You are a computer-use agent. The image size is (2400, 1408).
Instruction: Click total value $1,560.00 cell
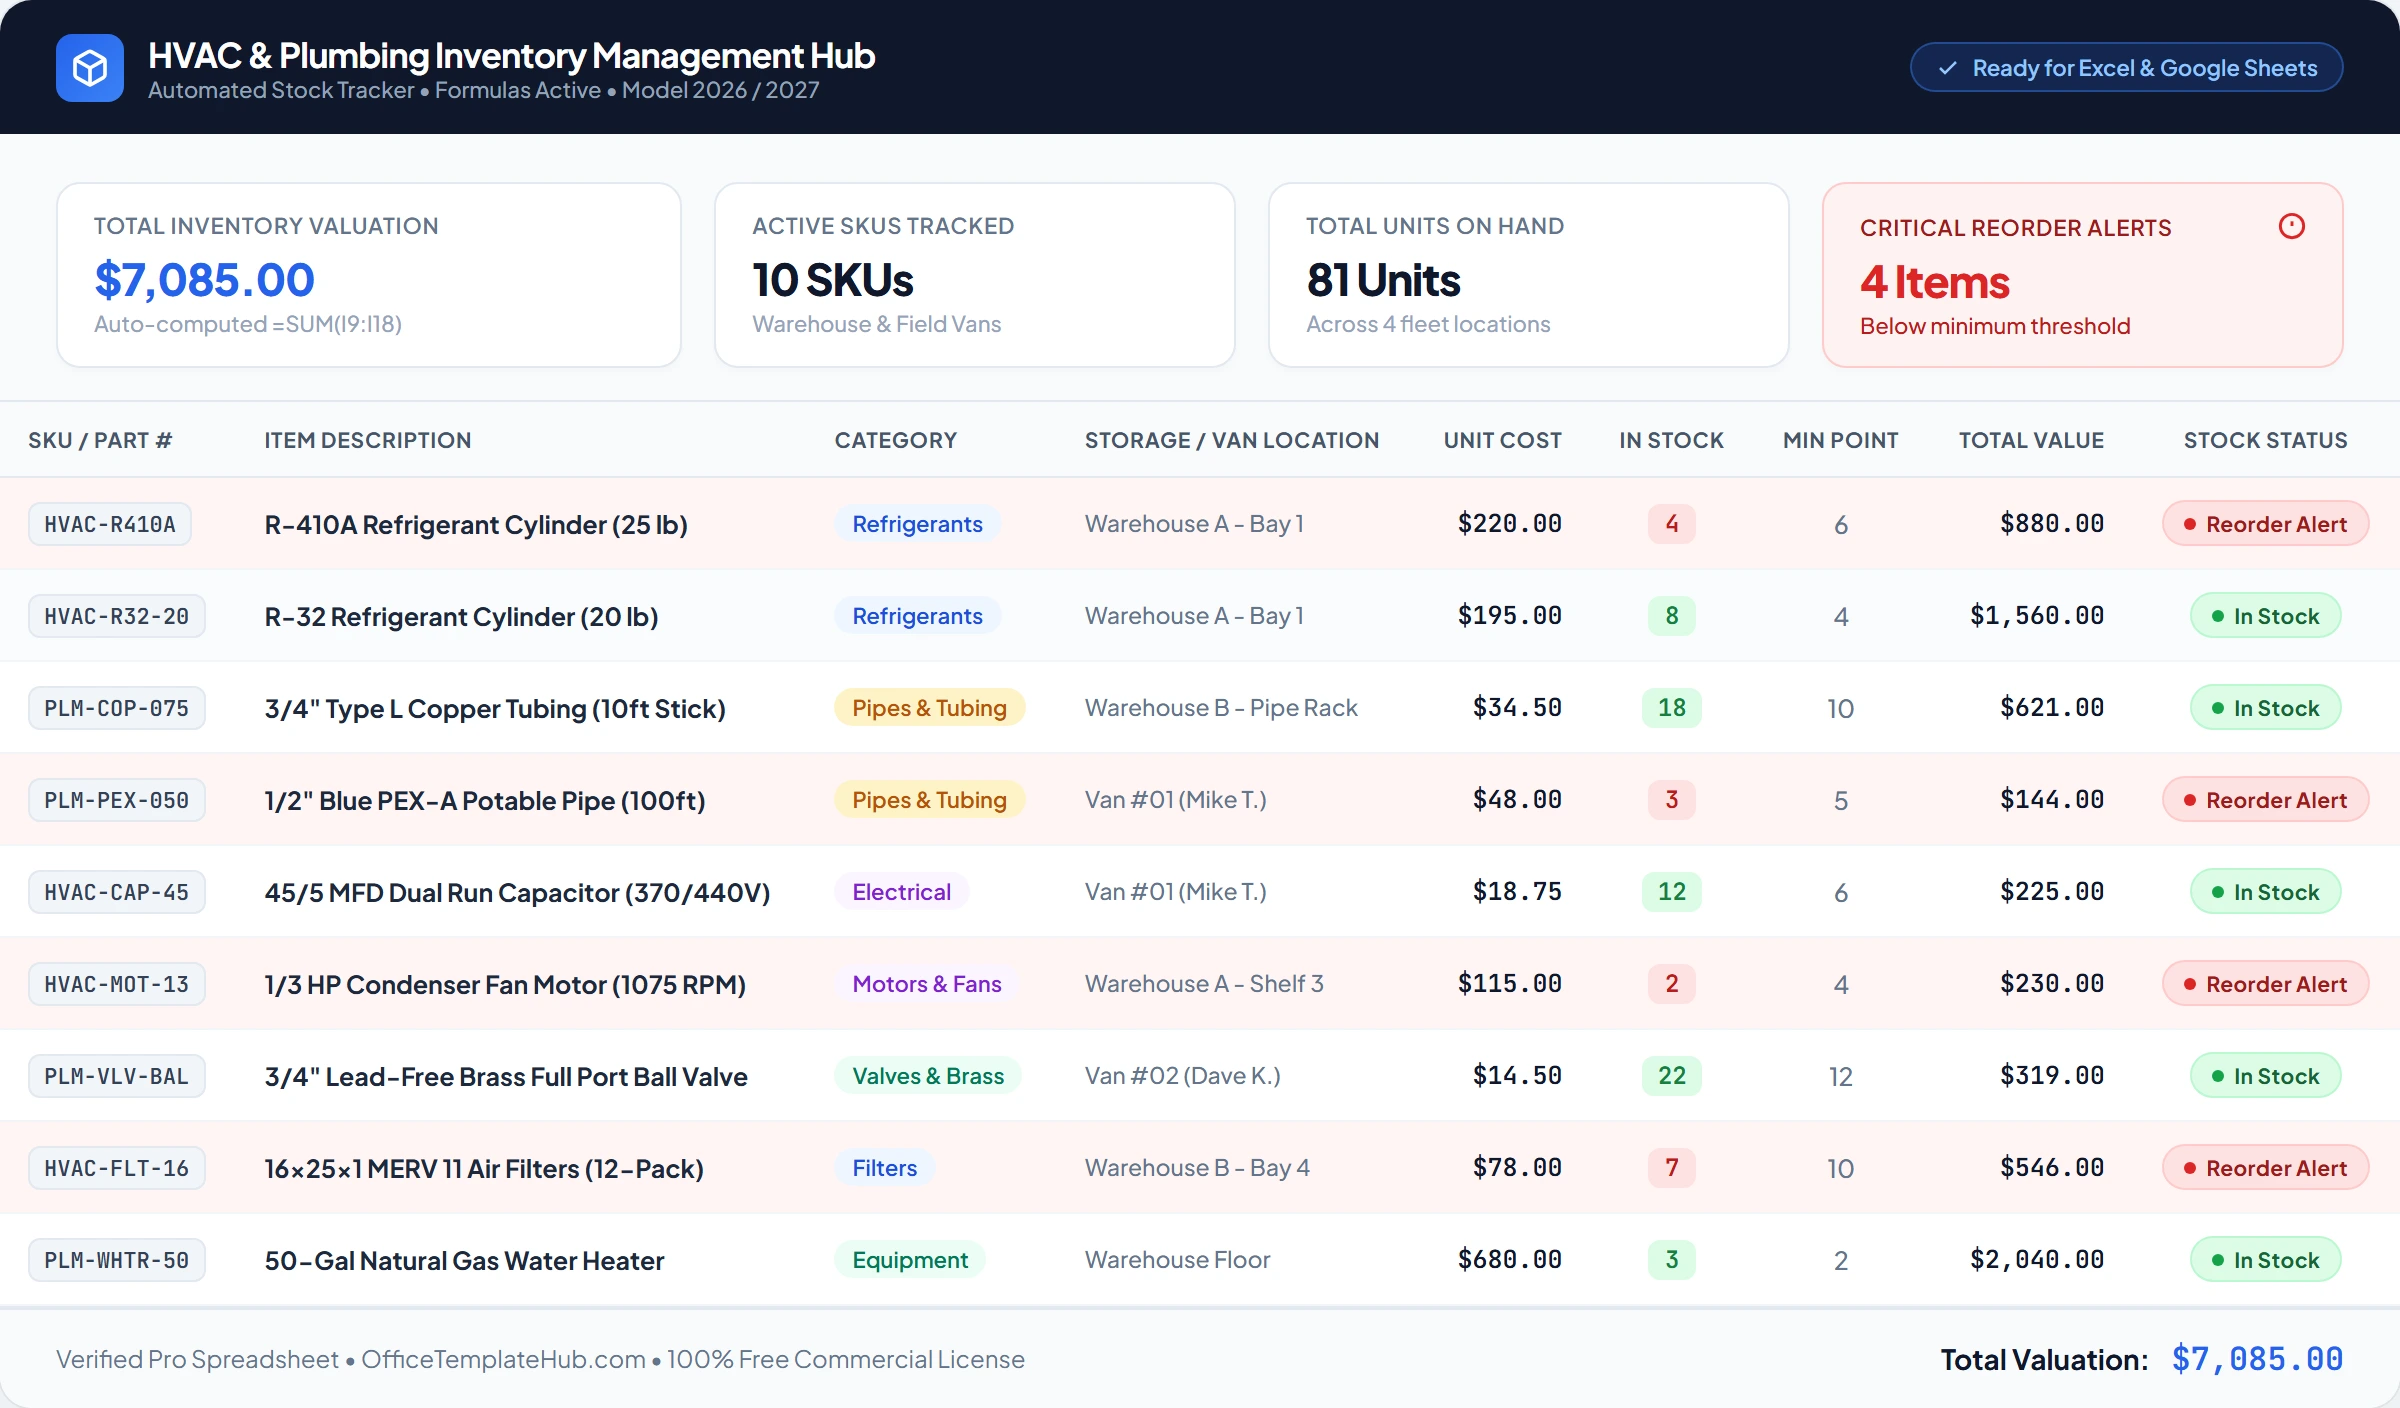coord(2037,616)
